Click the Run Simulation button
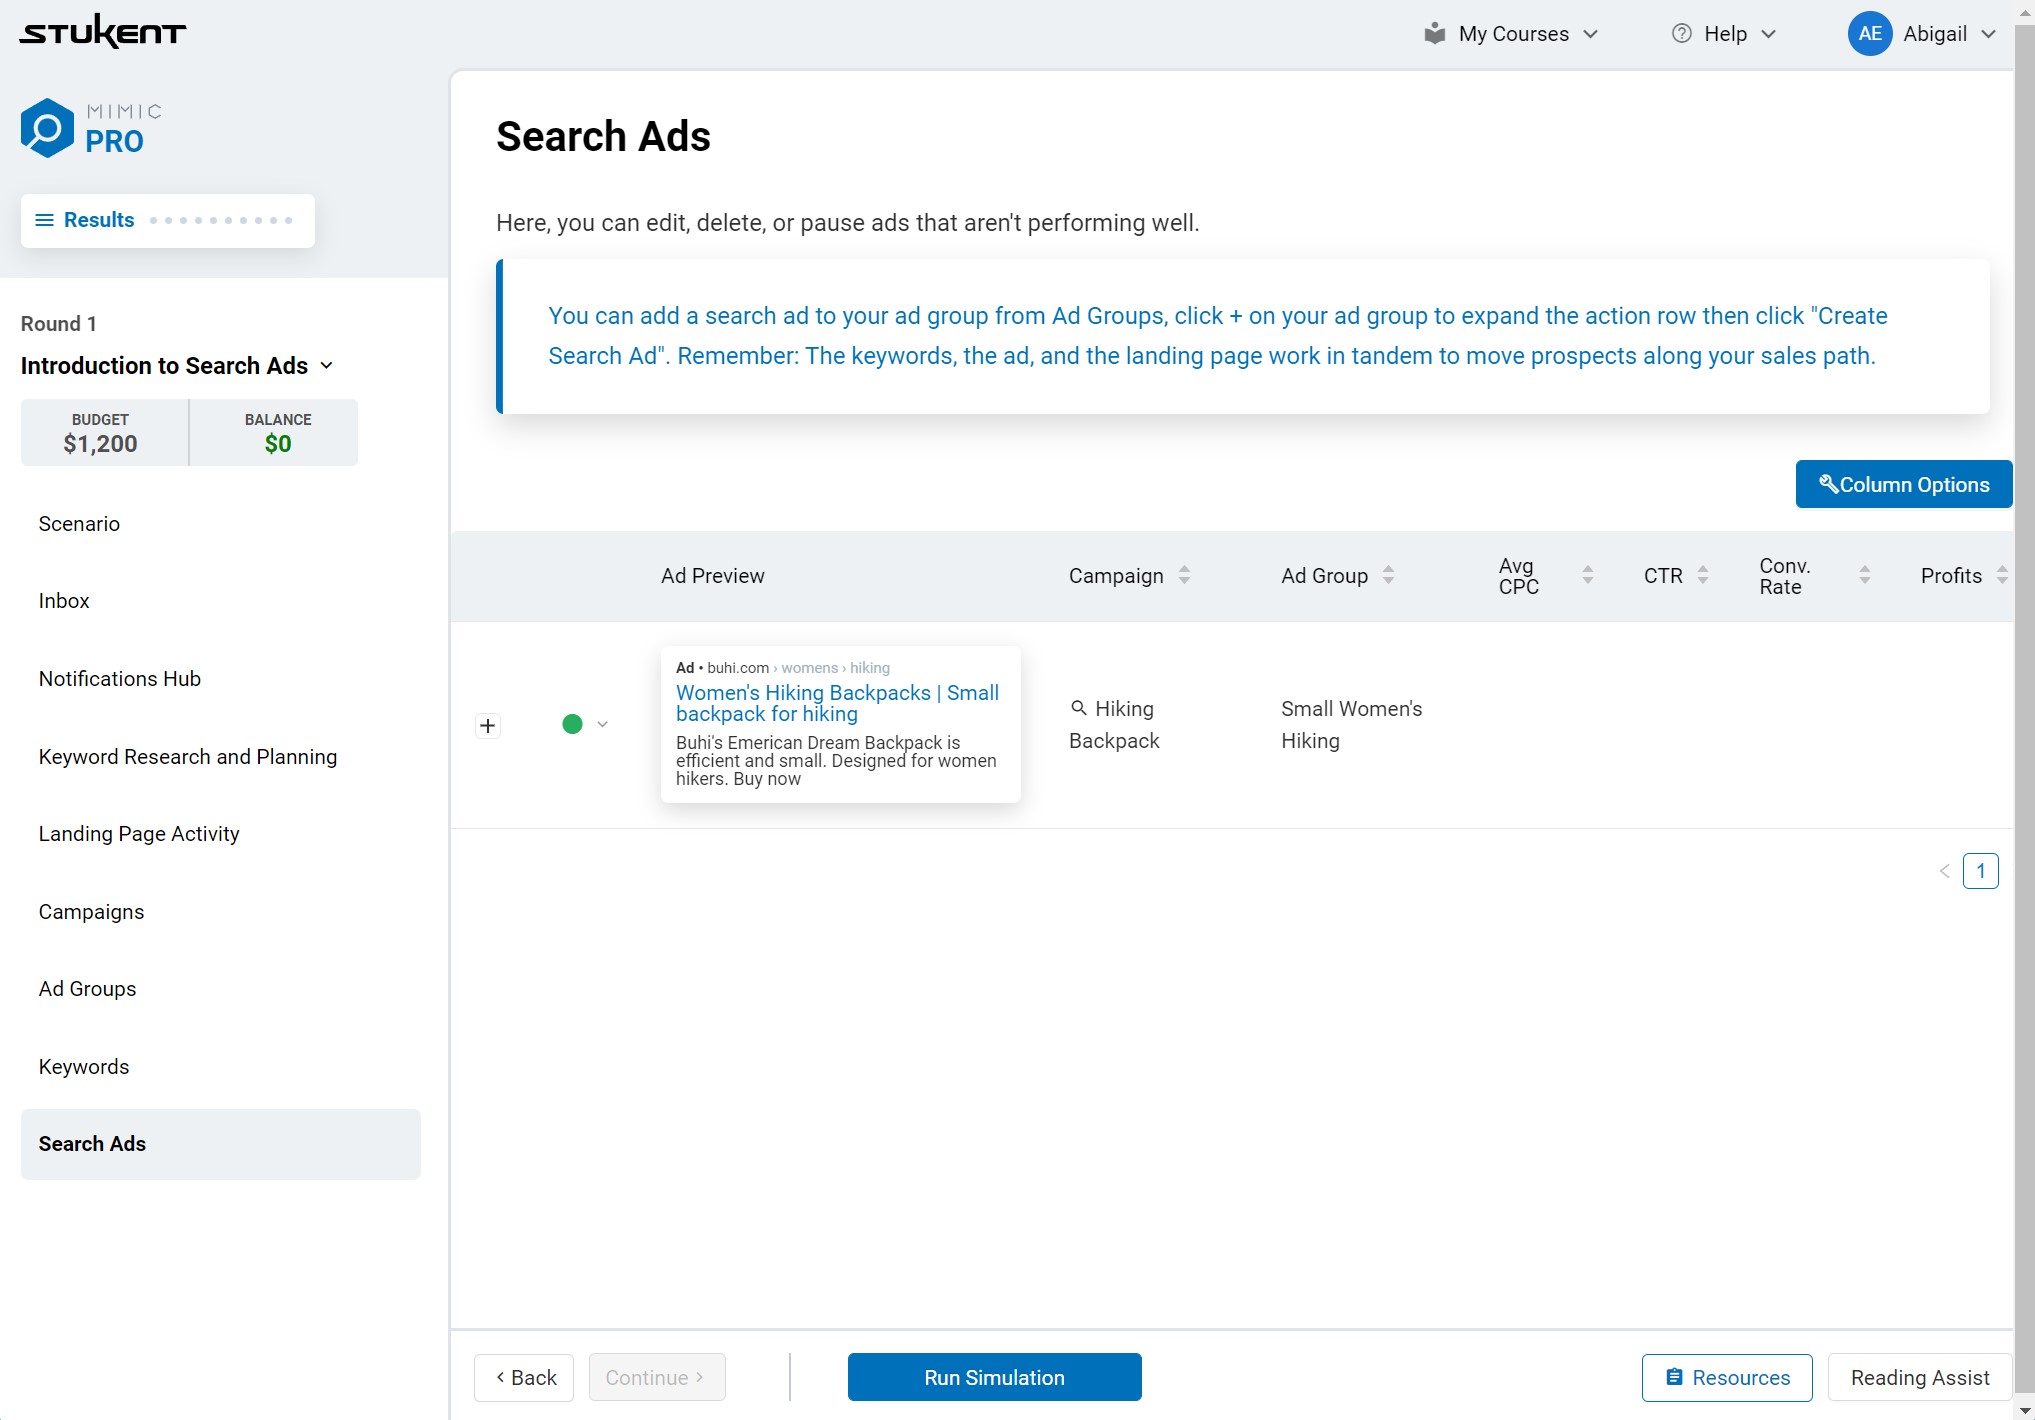The image size is (2035, 1420). pos(993,1377)
